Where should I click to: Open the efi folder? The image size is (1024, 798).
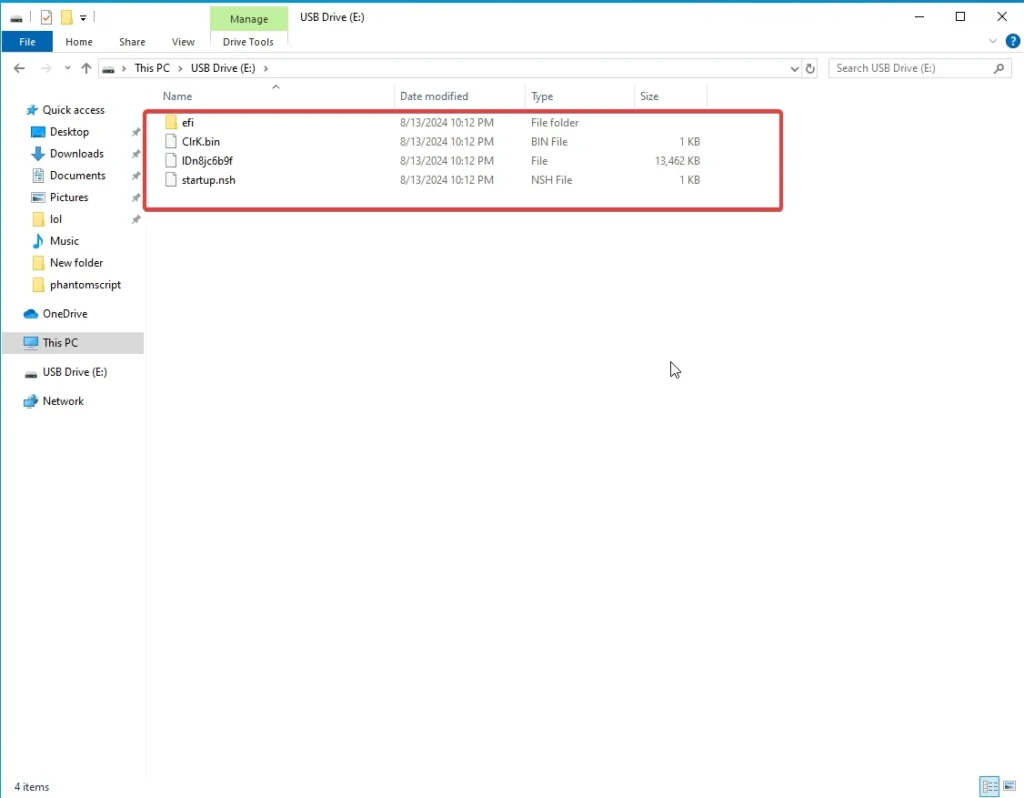click(188, 122)
